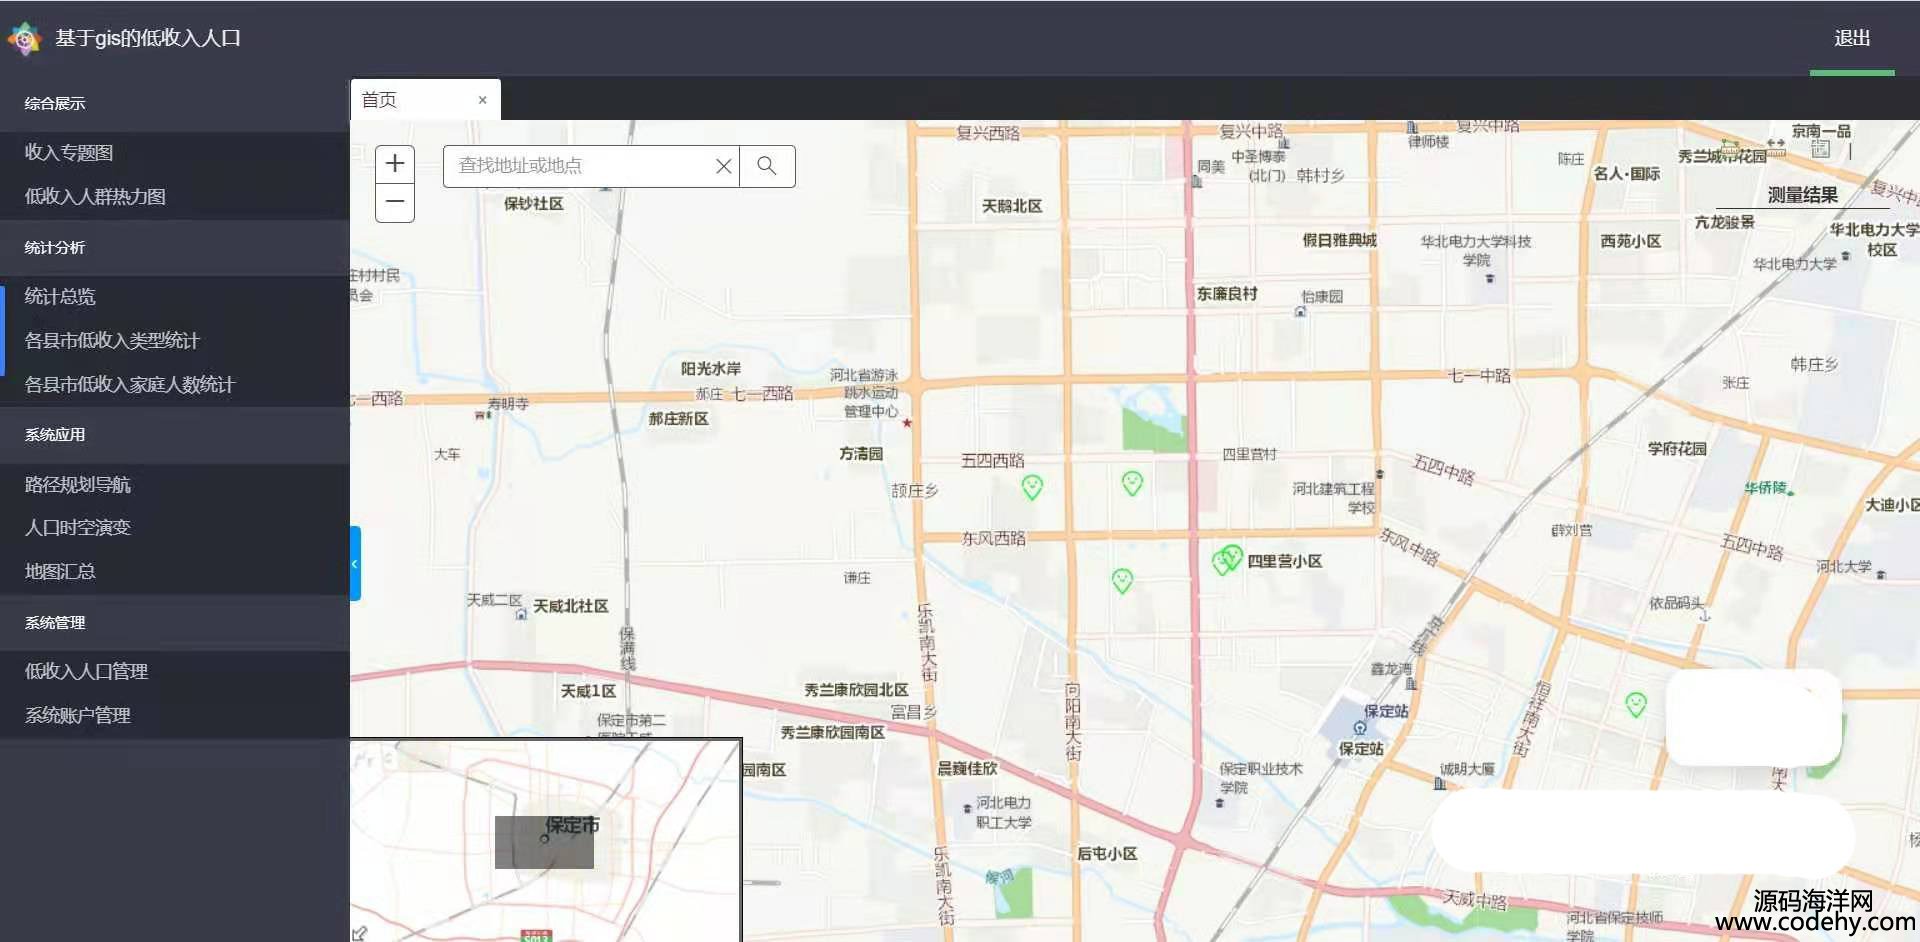Collapse the side panel with the blue handle
This screenshot has width=1920, height=942.
click(x=355, y=563)
